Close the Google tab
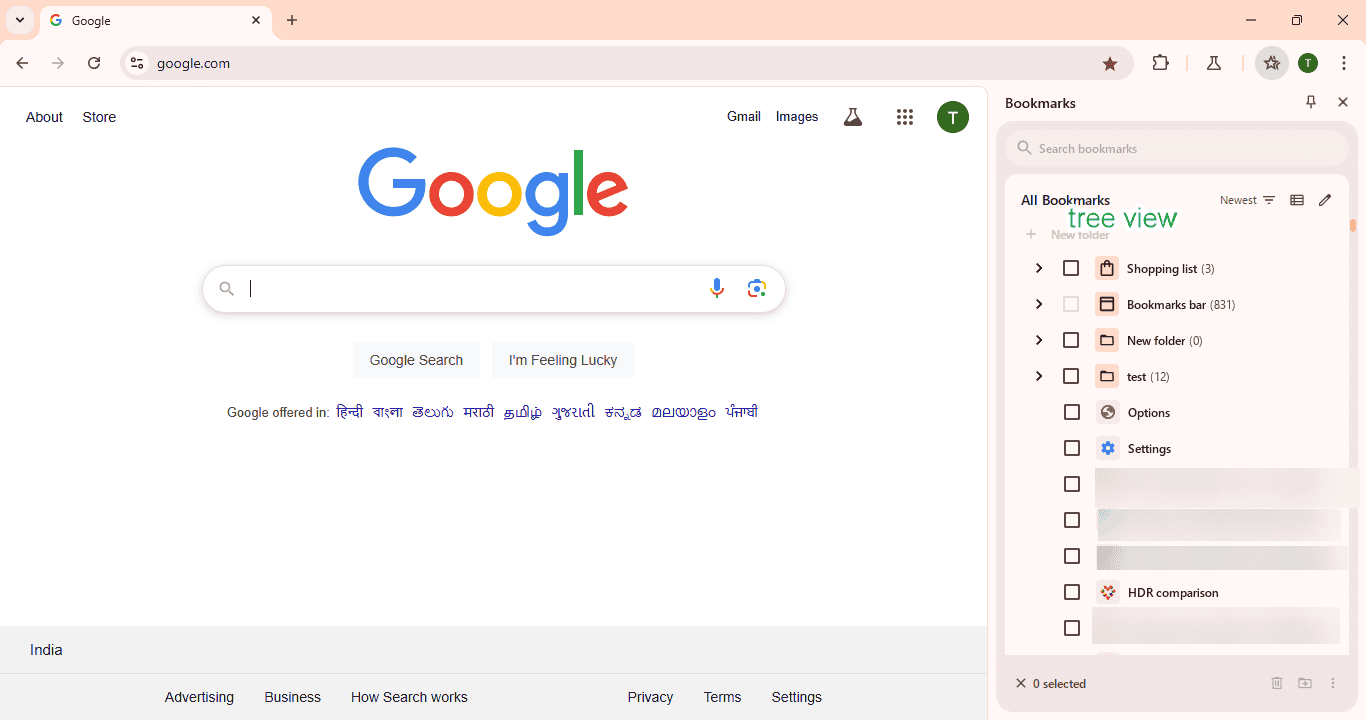1366x720 pixels. coord(256,20)
